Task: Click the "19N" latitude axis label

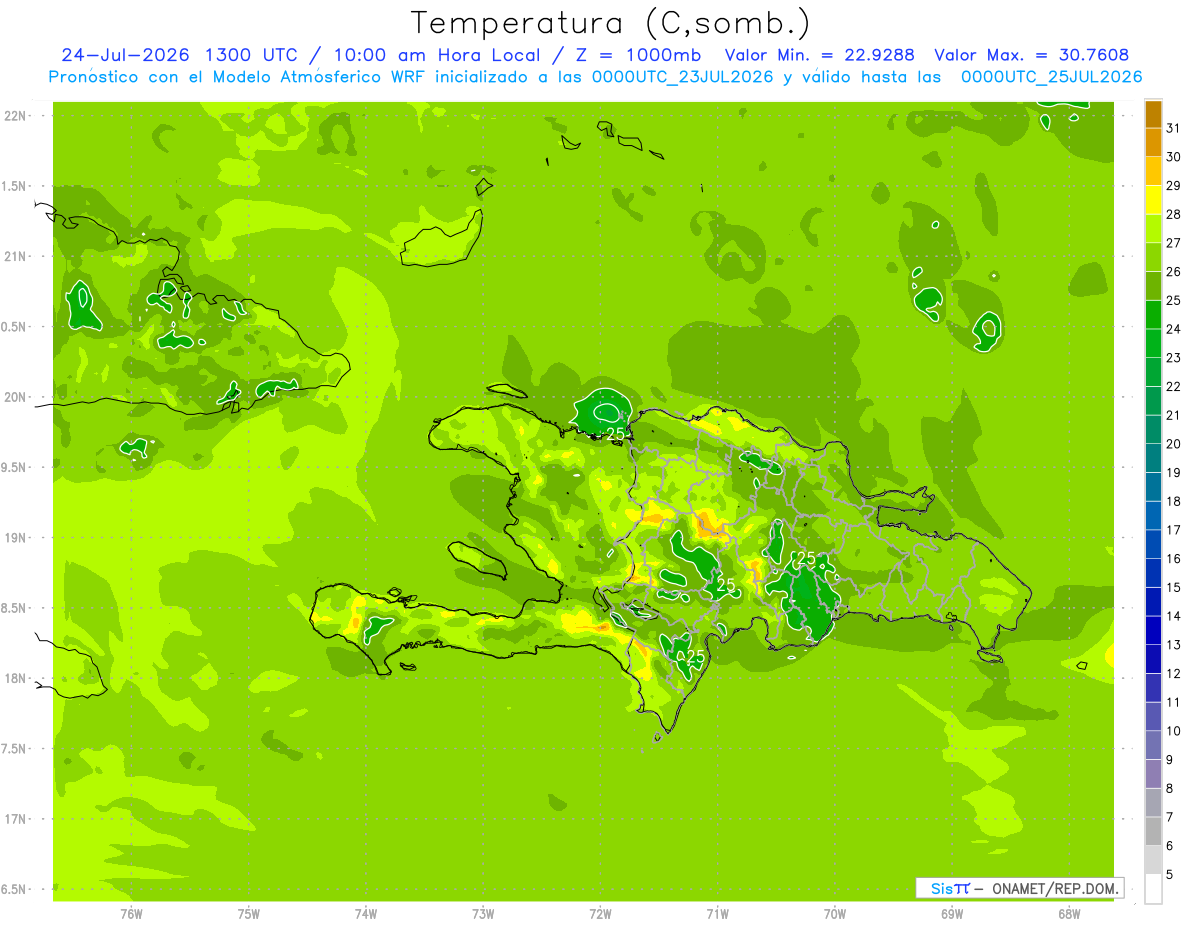Action: point(17,538)
